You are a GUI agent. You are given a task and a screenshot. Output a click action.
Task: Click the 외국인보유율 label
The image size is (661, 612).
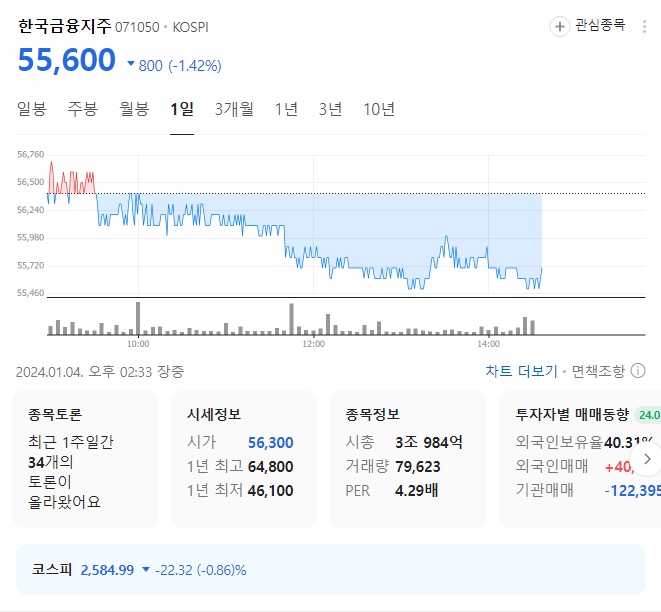559,442
